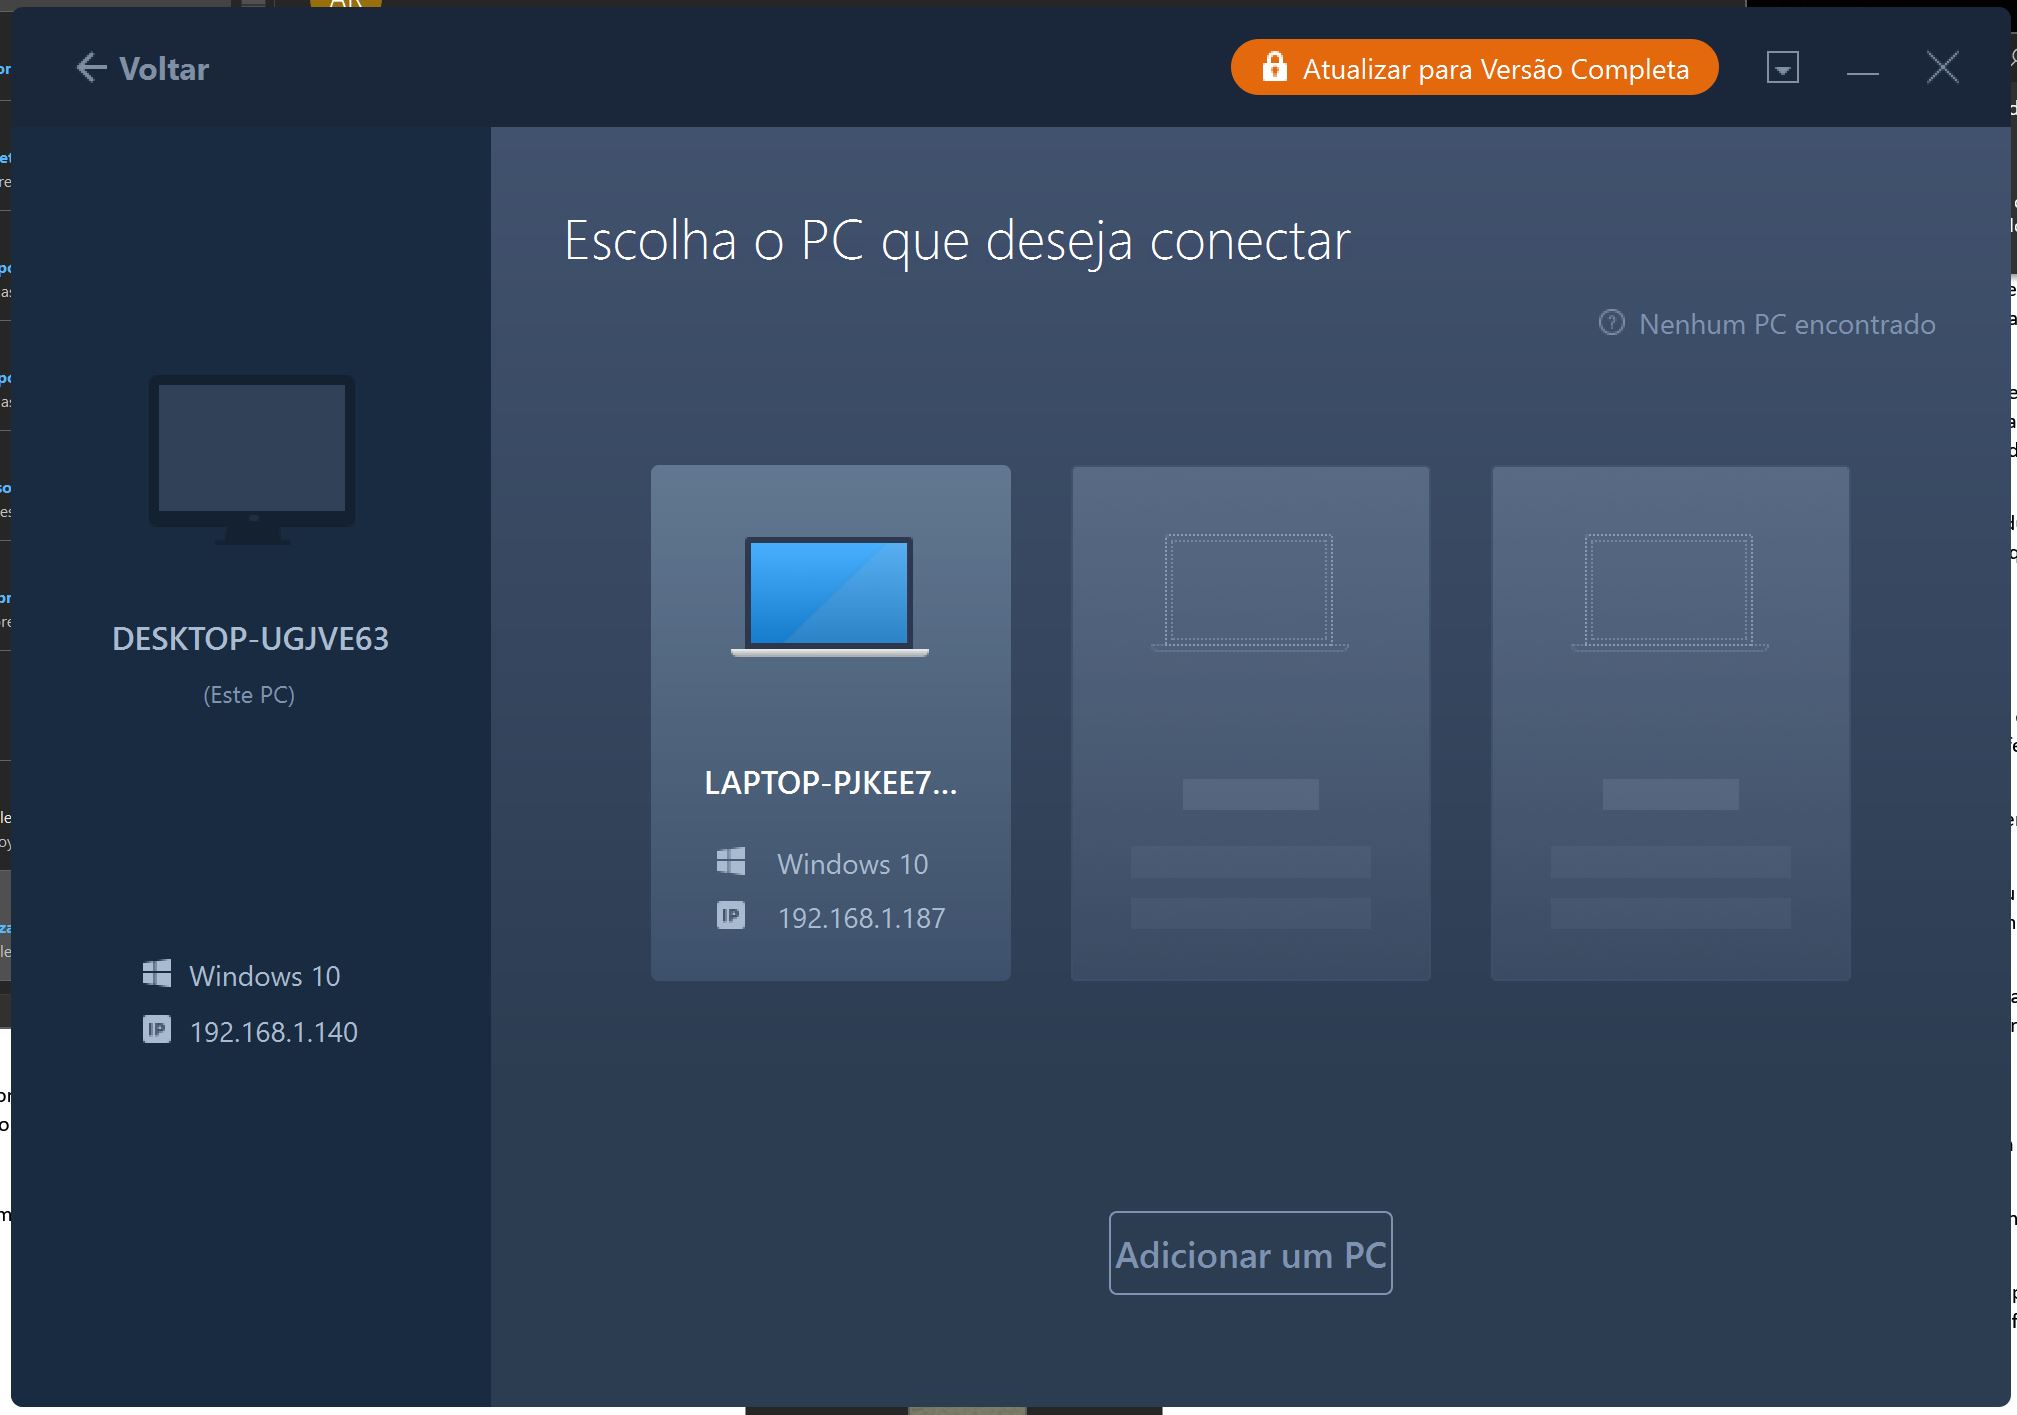The image size is (2017, 1415).
Task: Open the dropdown menu icon in title bar
Action: [x=1782, y=68]
